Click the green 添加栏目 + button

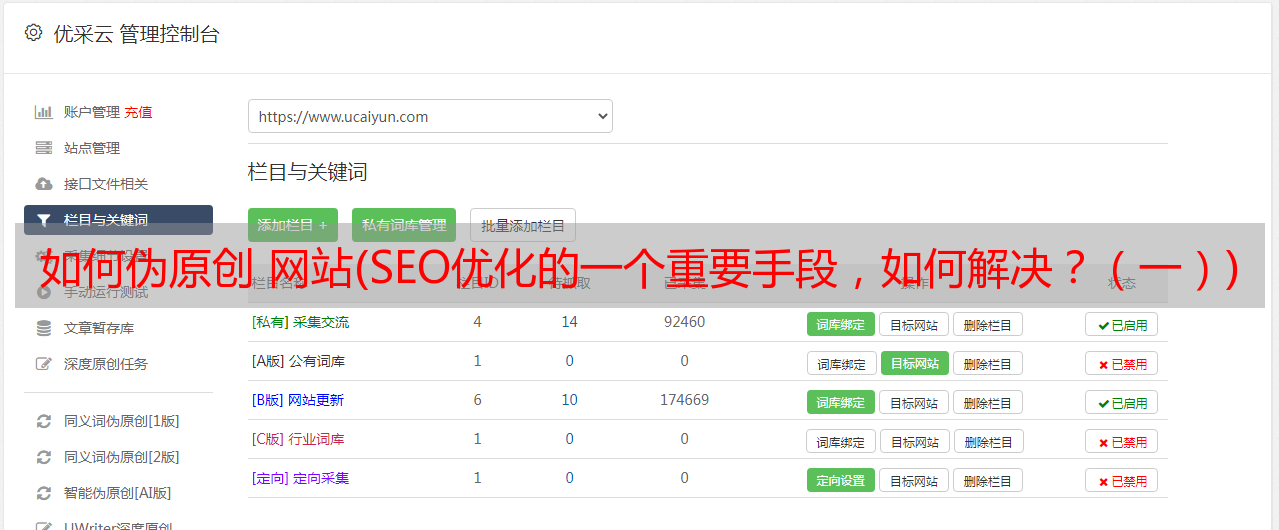coord(293,225)
